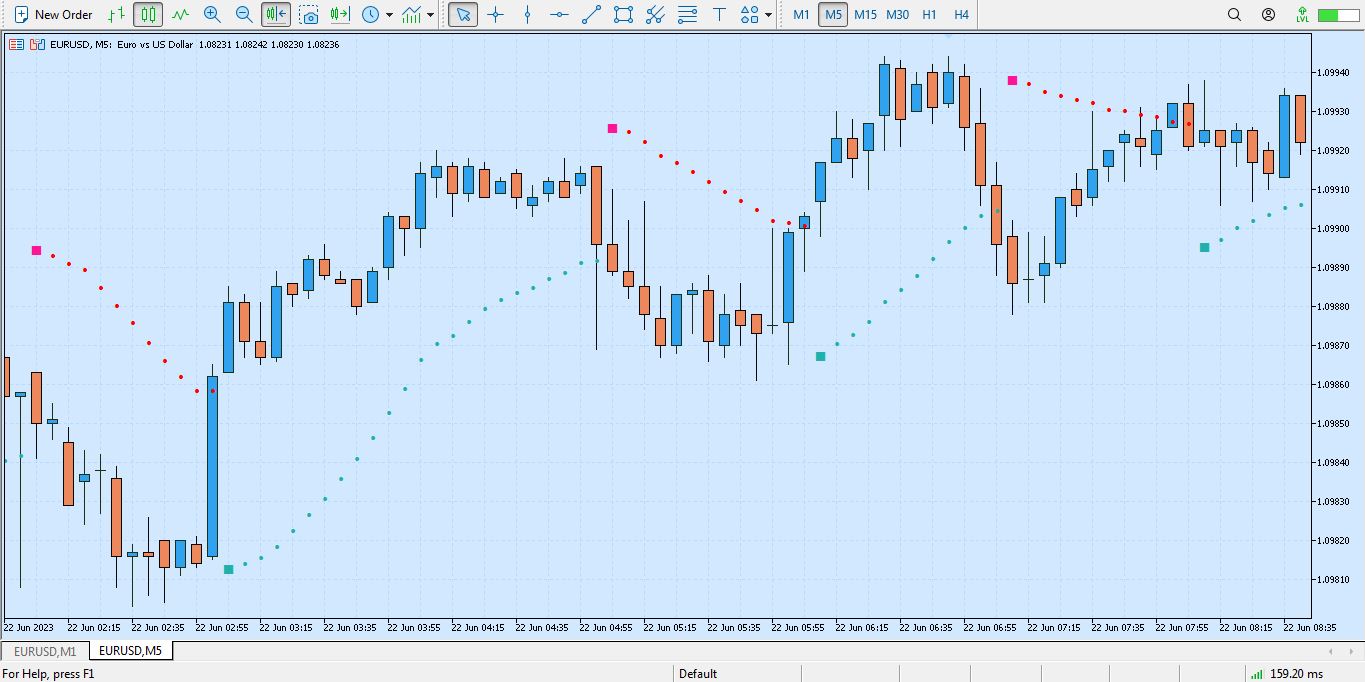Click the magenta Parabolic SAR square marker near 04:55
This screenshot has height=682, width=1365.
[x=613, y=129]
